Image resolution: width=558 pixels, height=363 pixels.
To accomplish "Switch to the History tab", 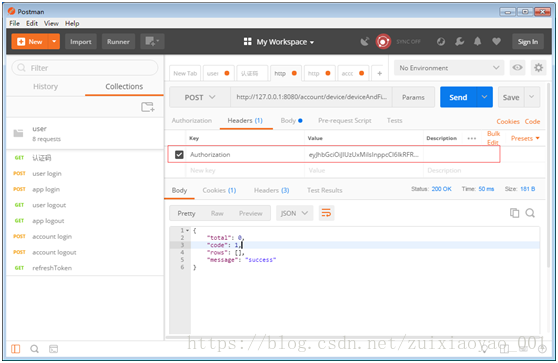I will [46, 86].
